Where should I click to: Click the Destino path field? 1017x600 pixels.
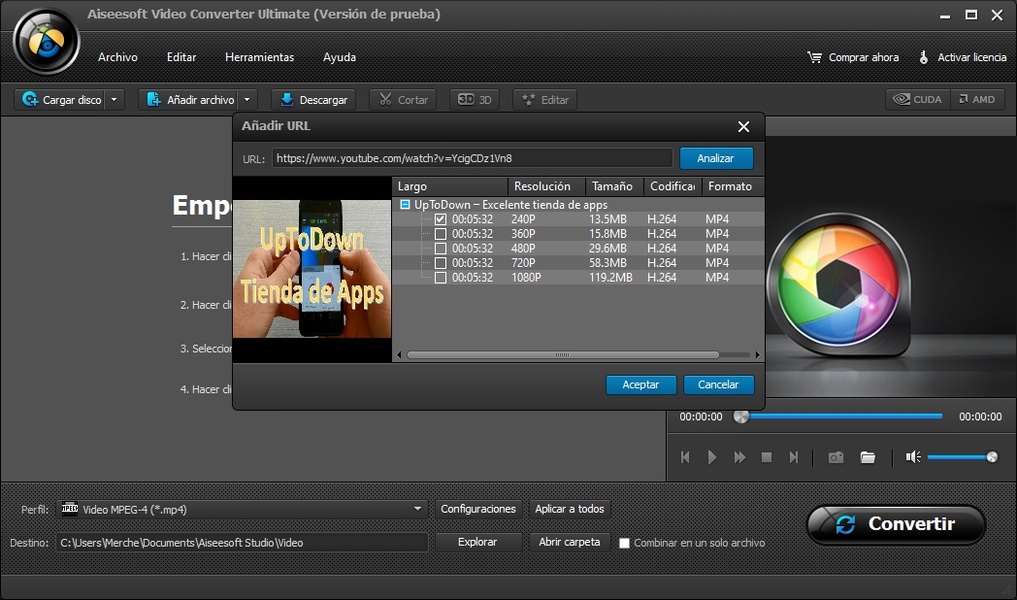[x=243, y=542]
